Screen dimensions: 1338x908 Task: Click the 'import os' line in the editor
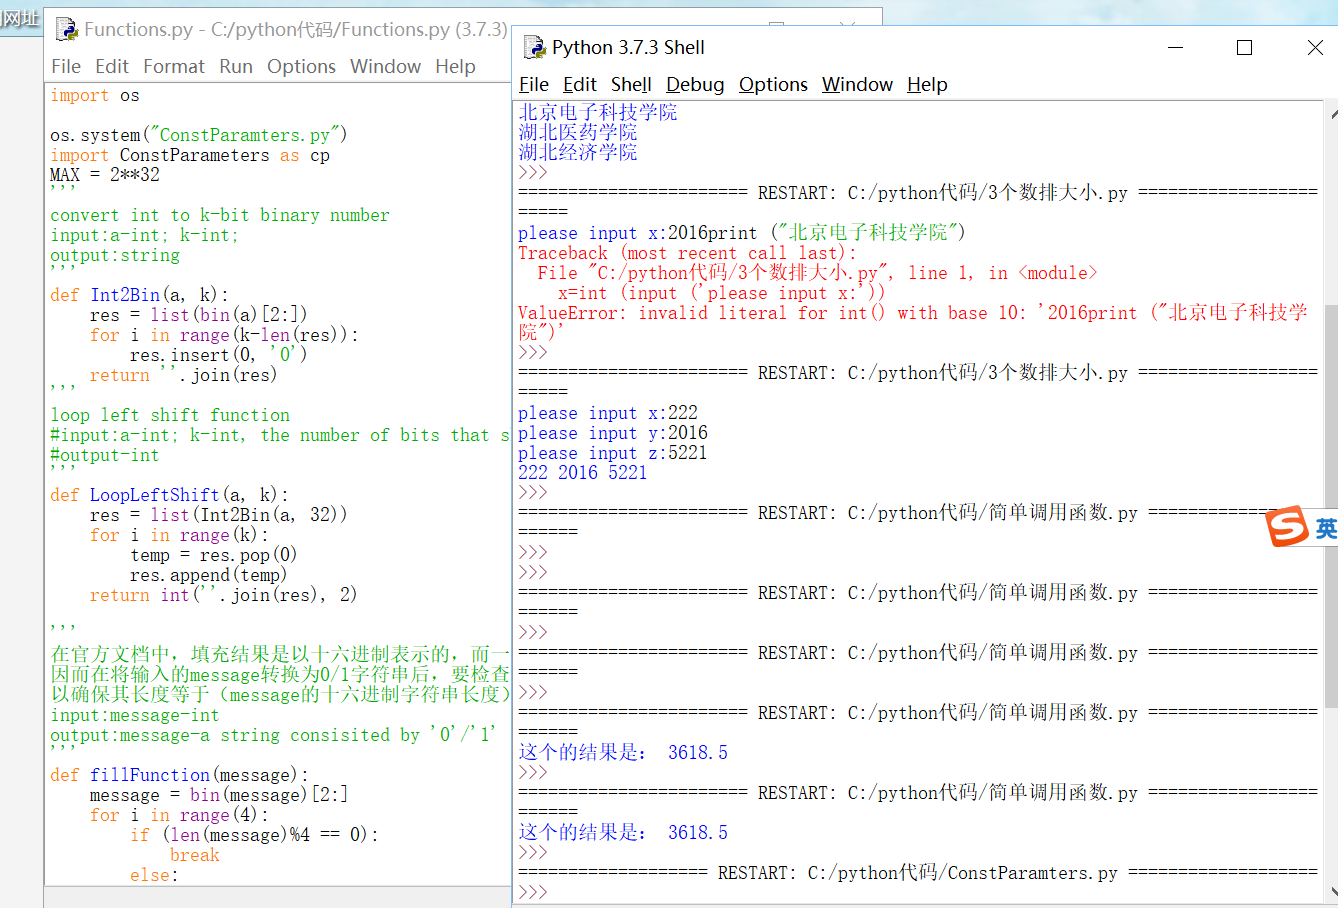[95, 95]
